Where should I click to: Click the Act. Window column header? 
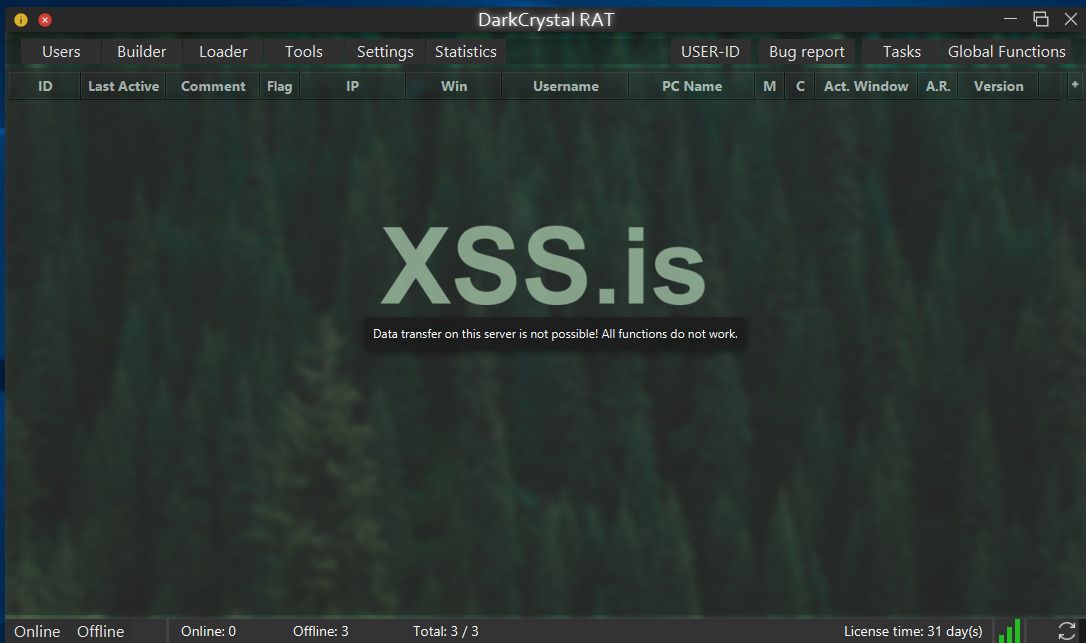tap(866, 86)
